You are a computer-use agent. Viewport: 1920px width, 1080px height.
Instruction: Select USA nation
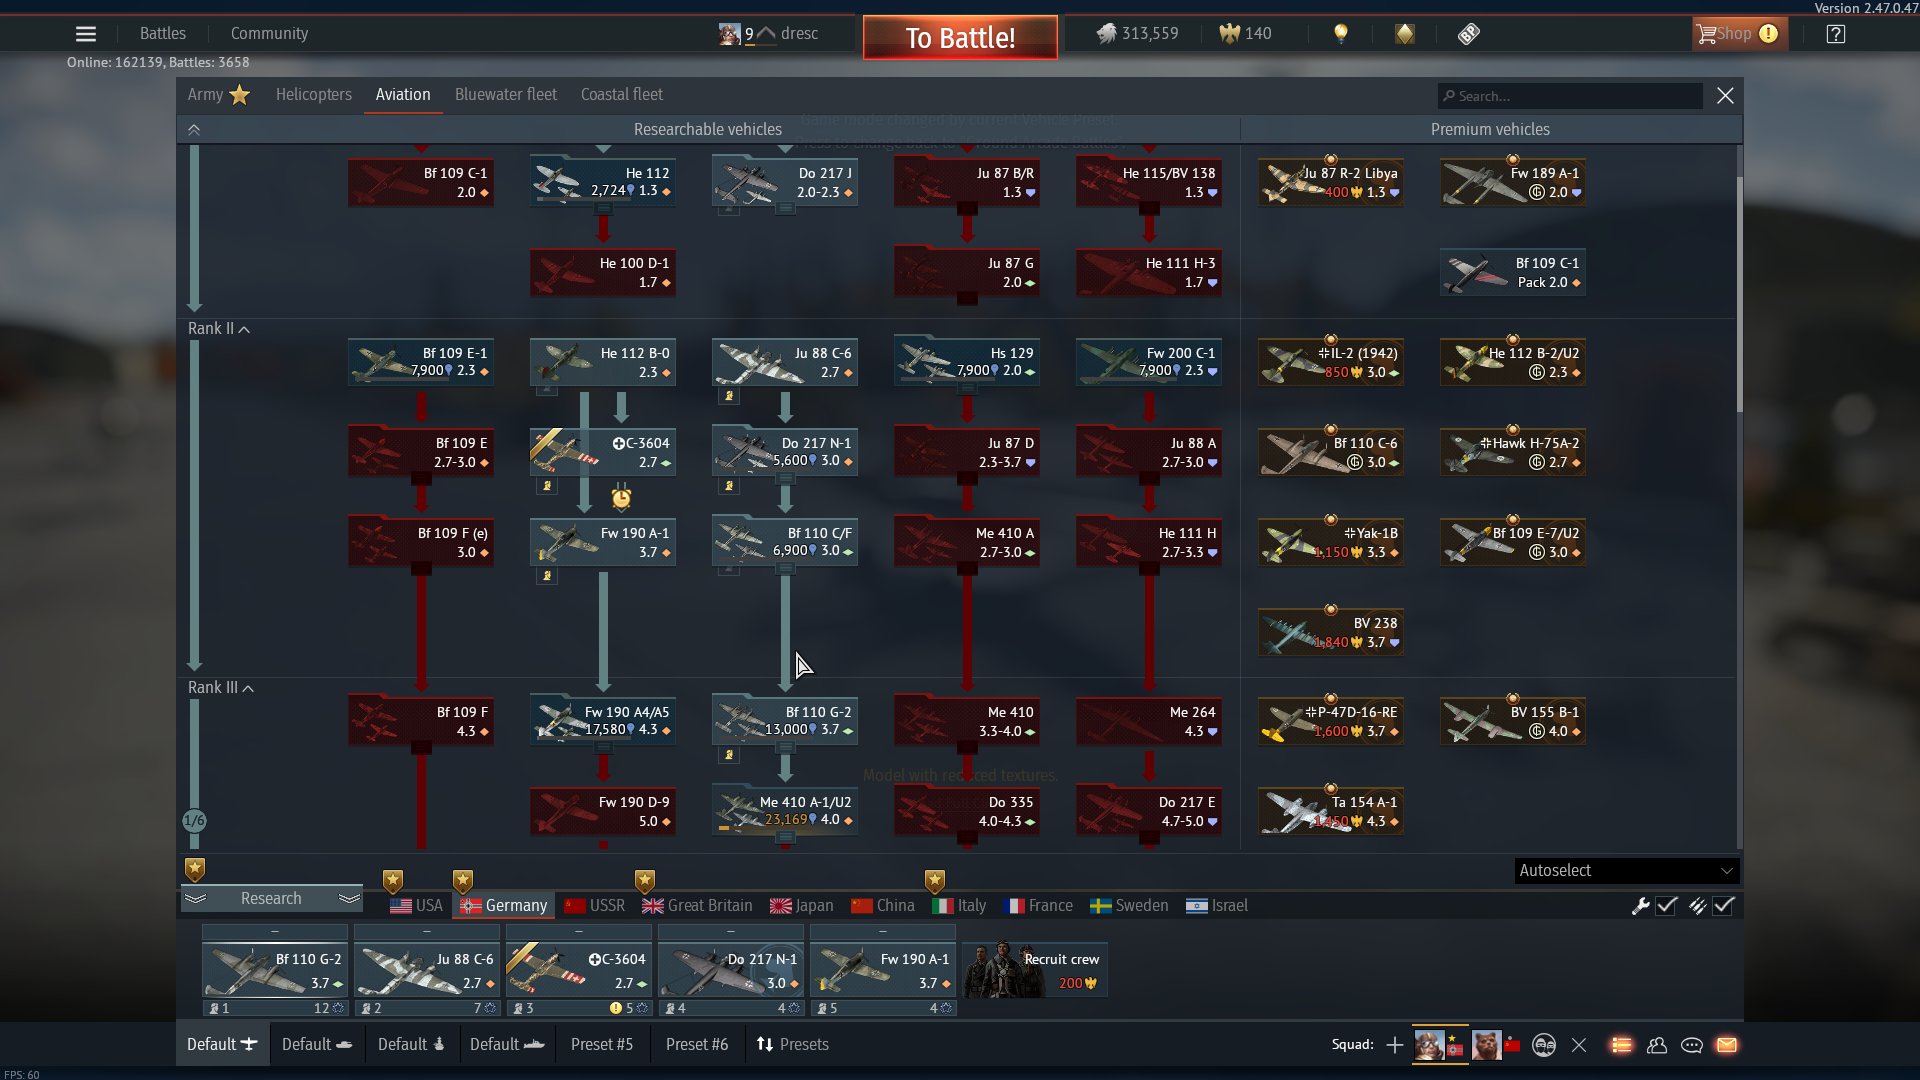[417, 906]
